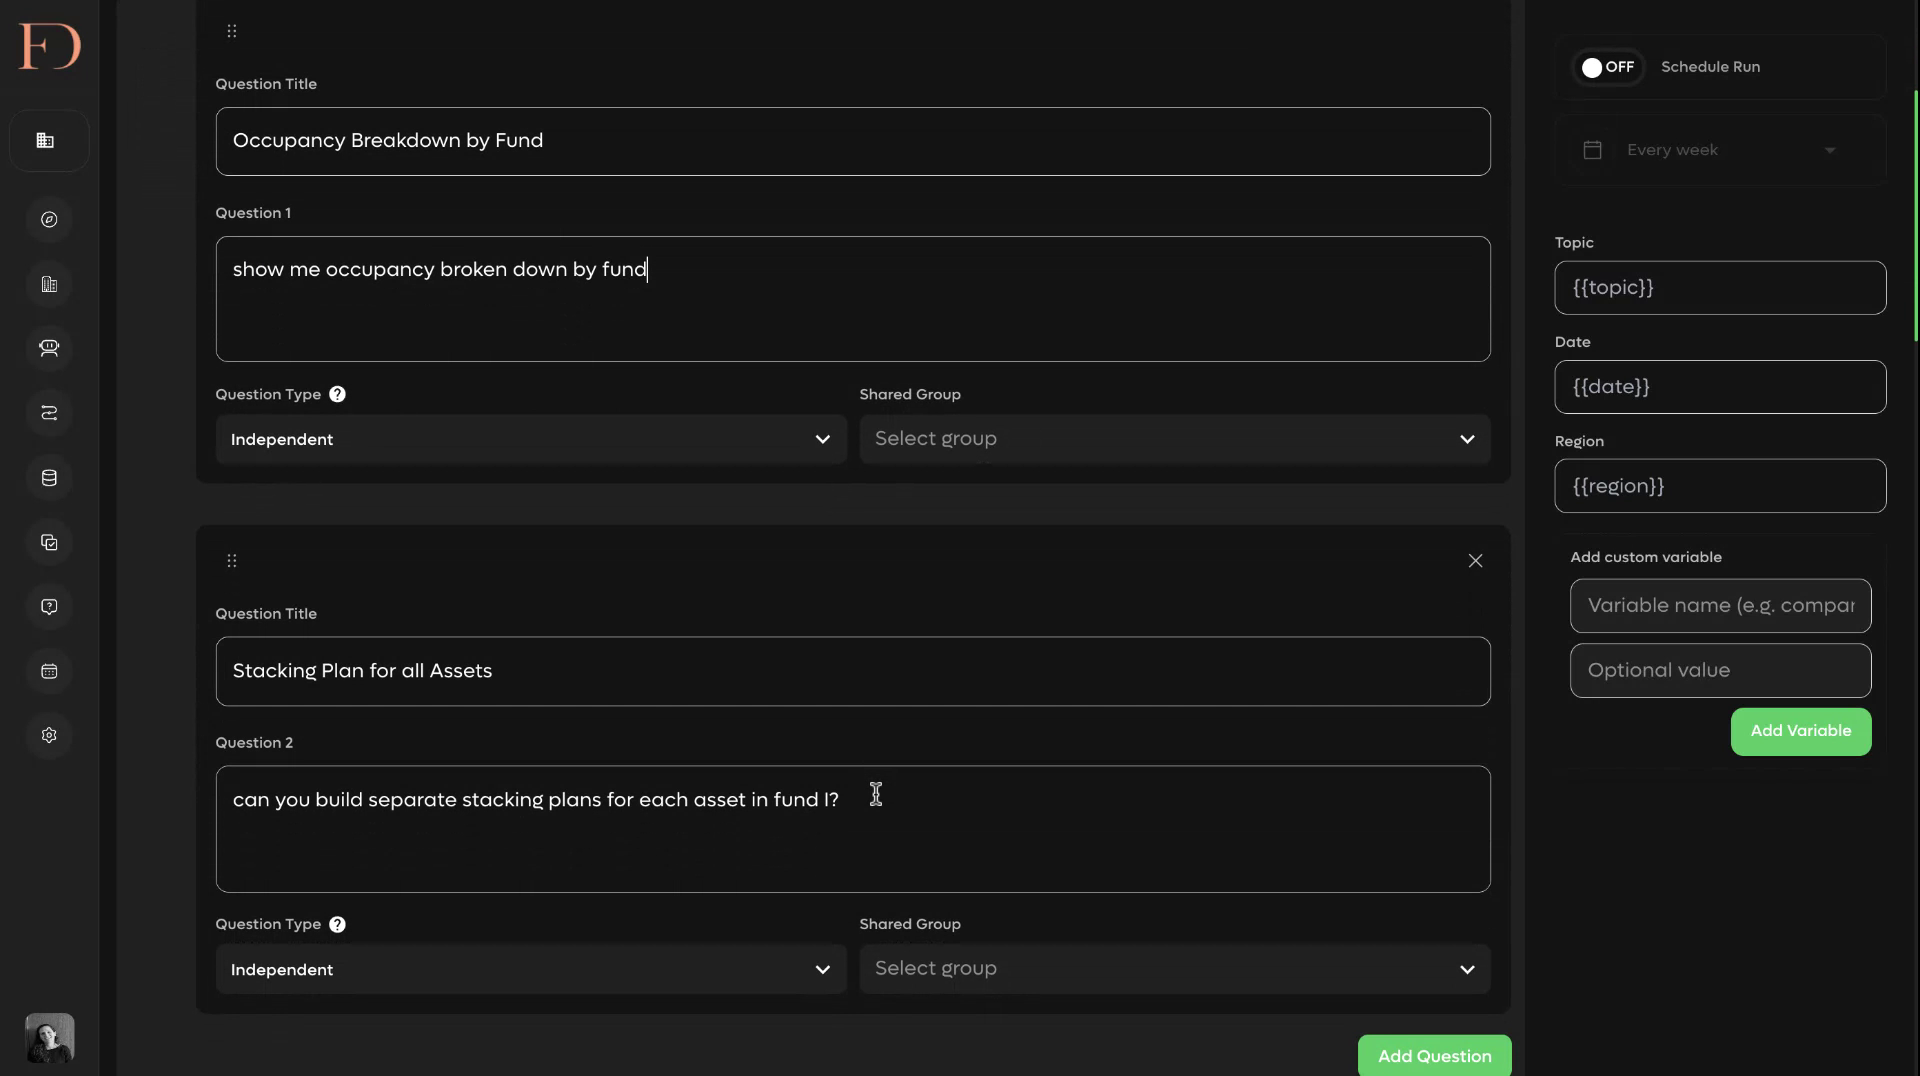
Task: Click the calendar icon beside Every week
Action: tap(1593, 150)
